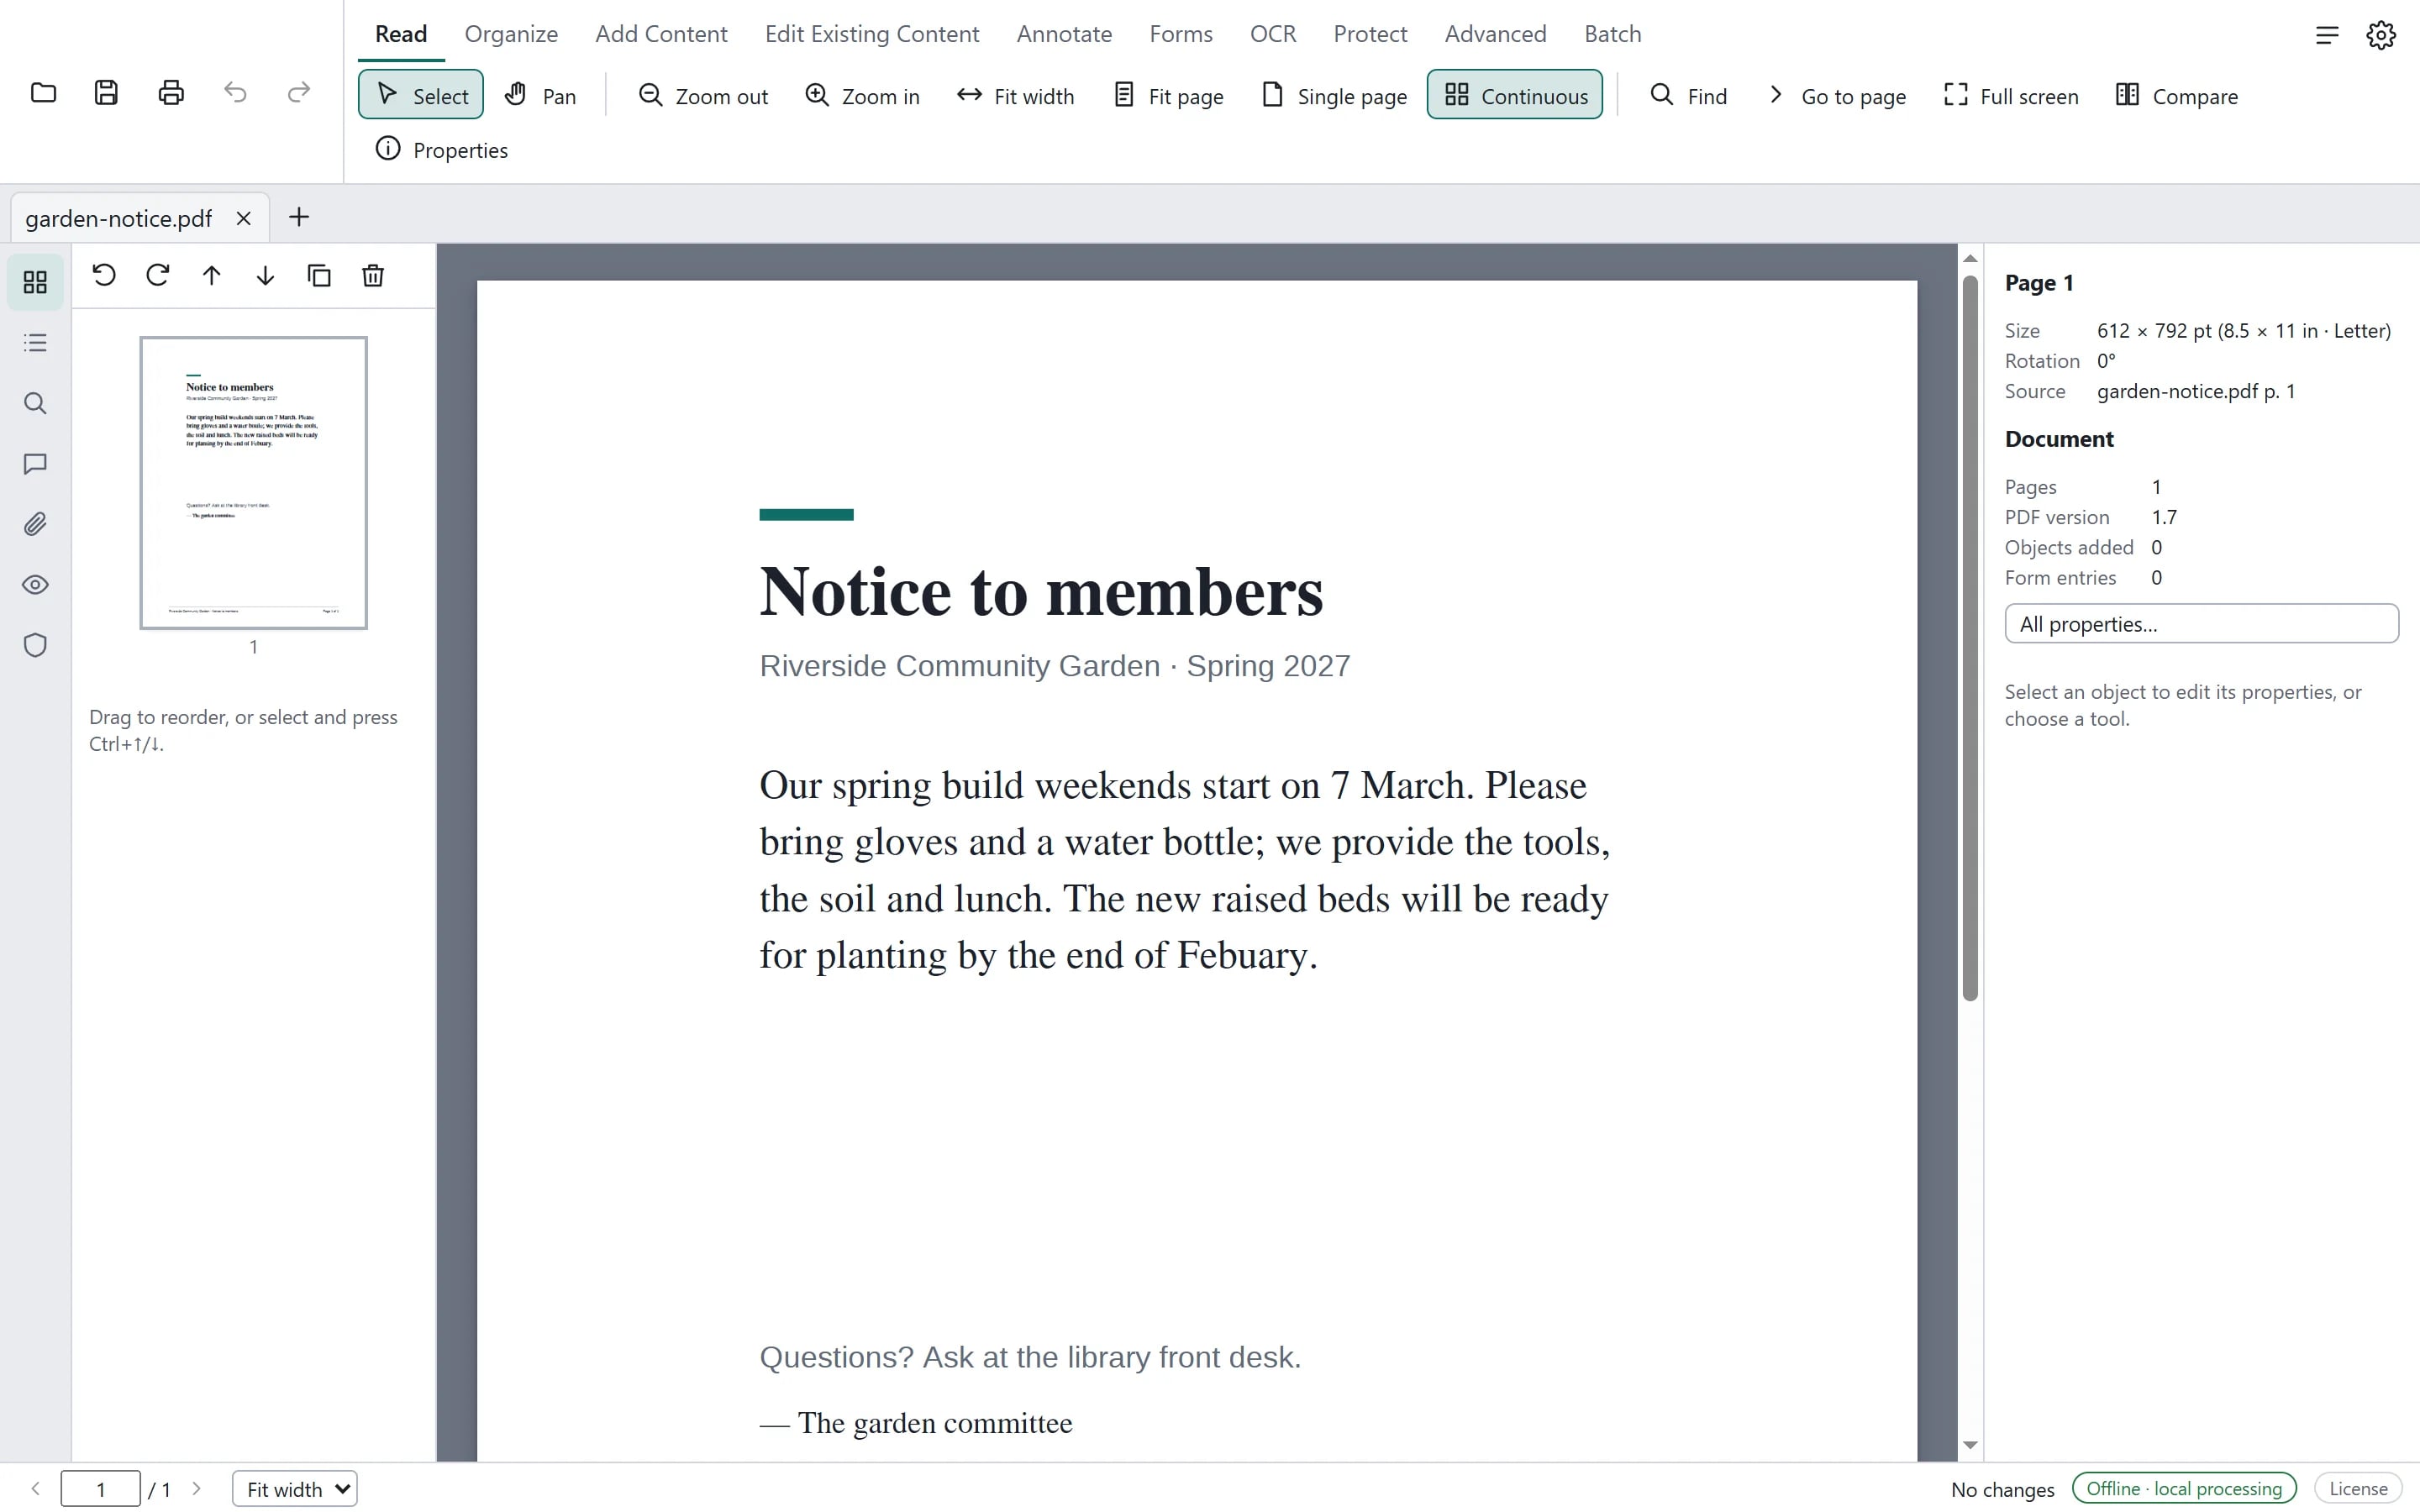
Task: Save the document with the floppy disk icon
Action: coord(106,93)
